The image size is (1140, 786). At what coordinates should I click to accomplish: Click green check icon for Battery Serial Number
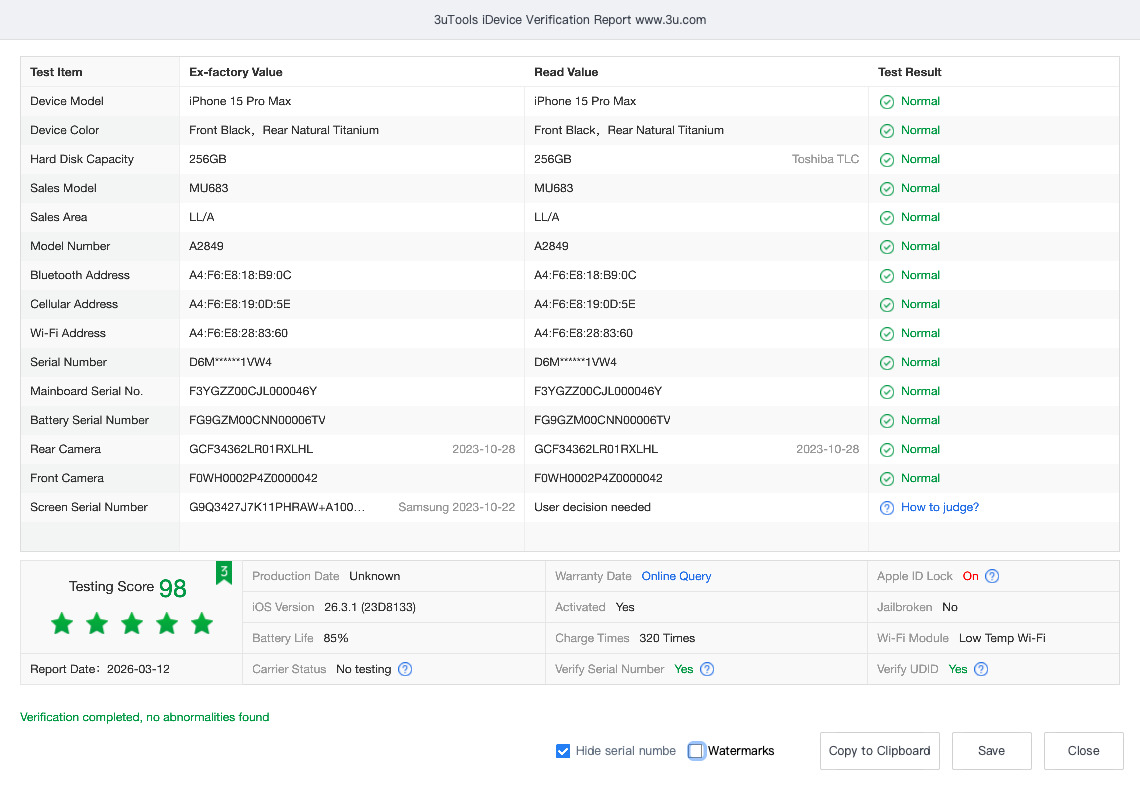[x=886, y=421]
